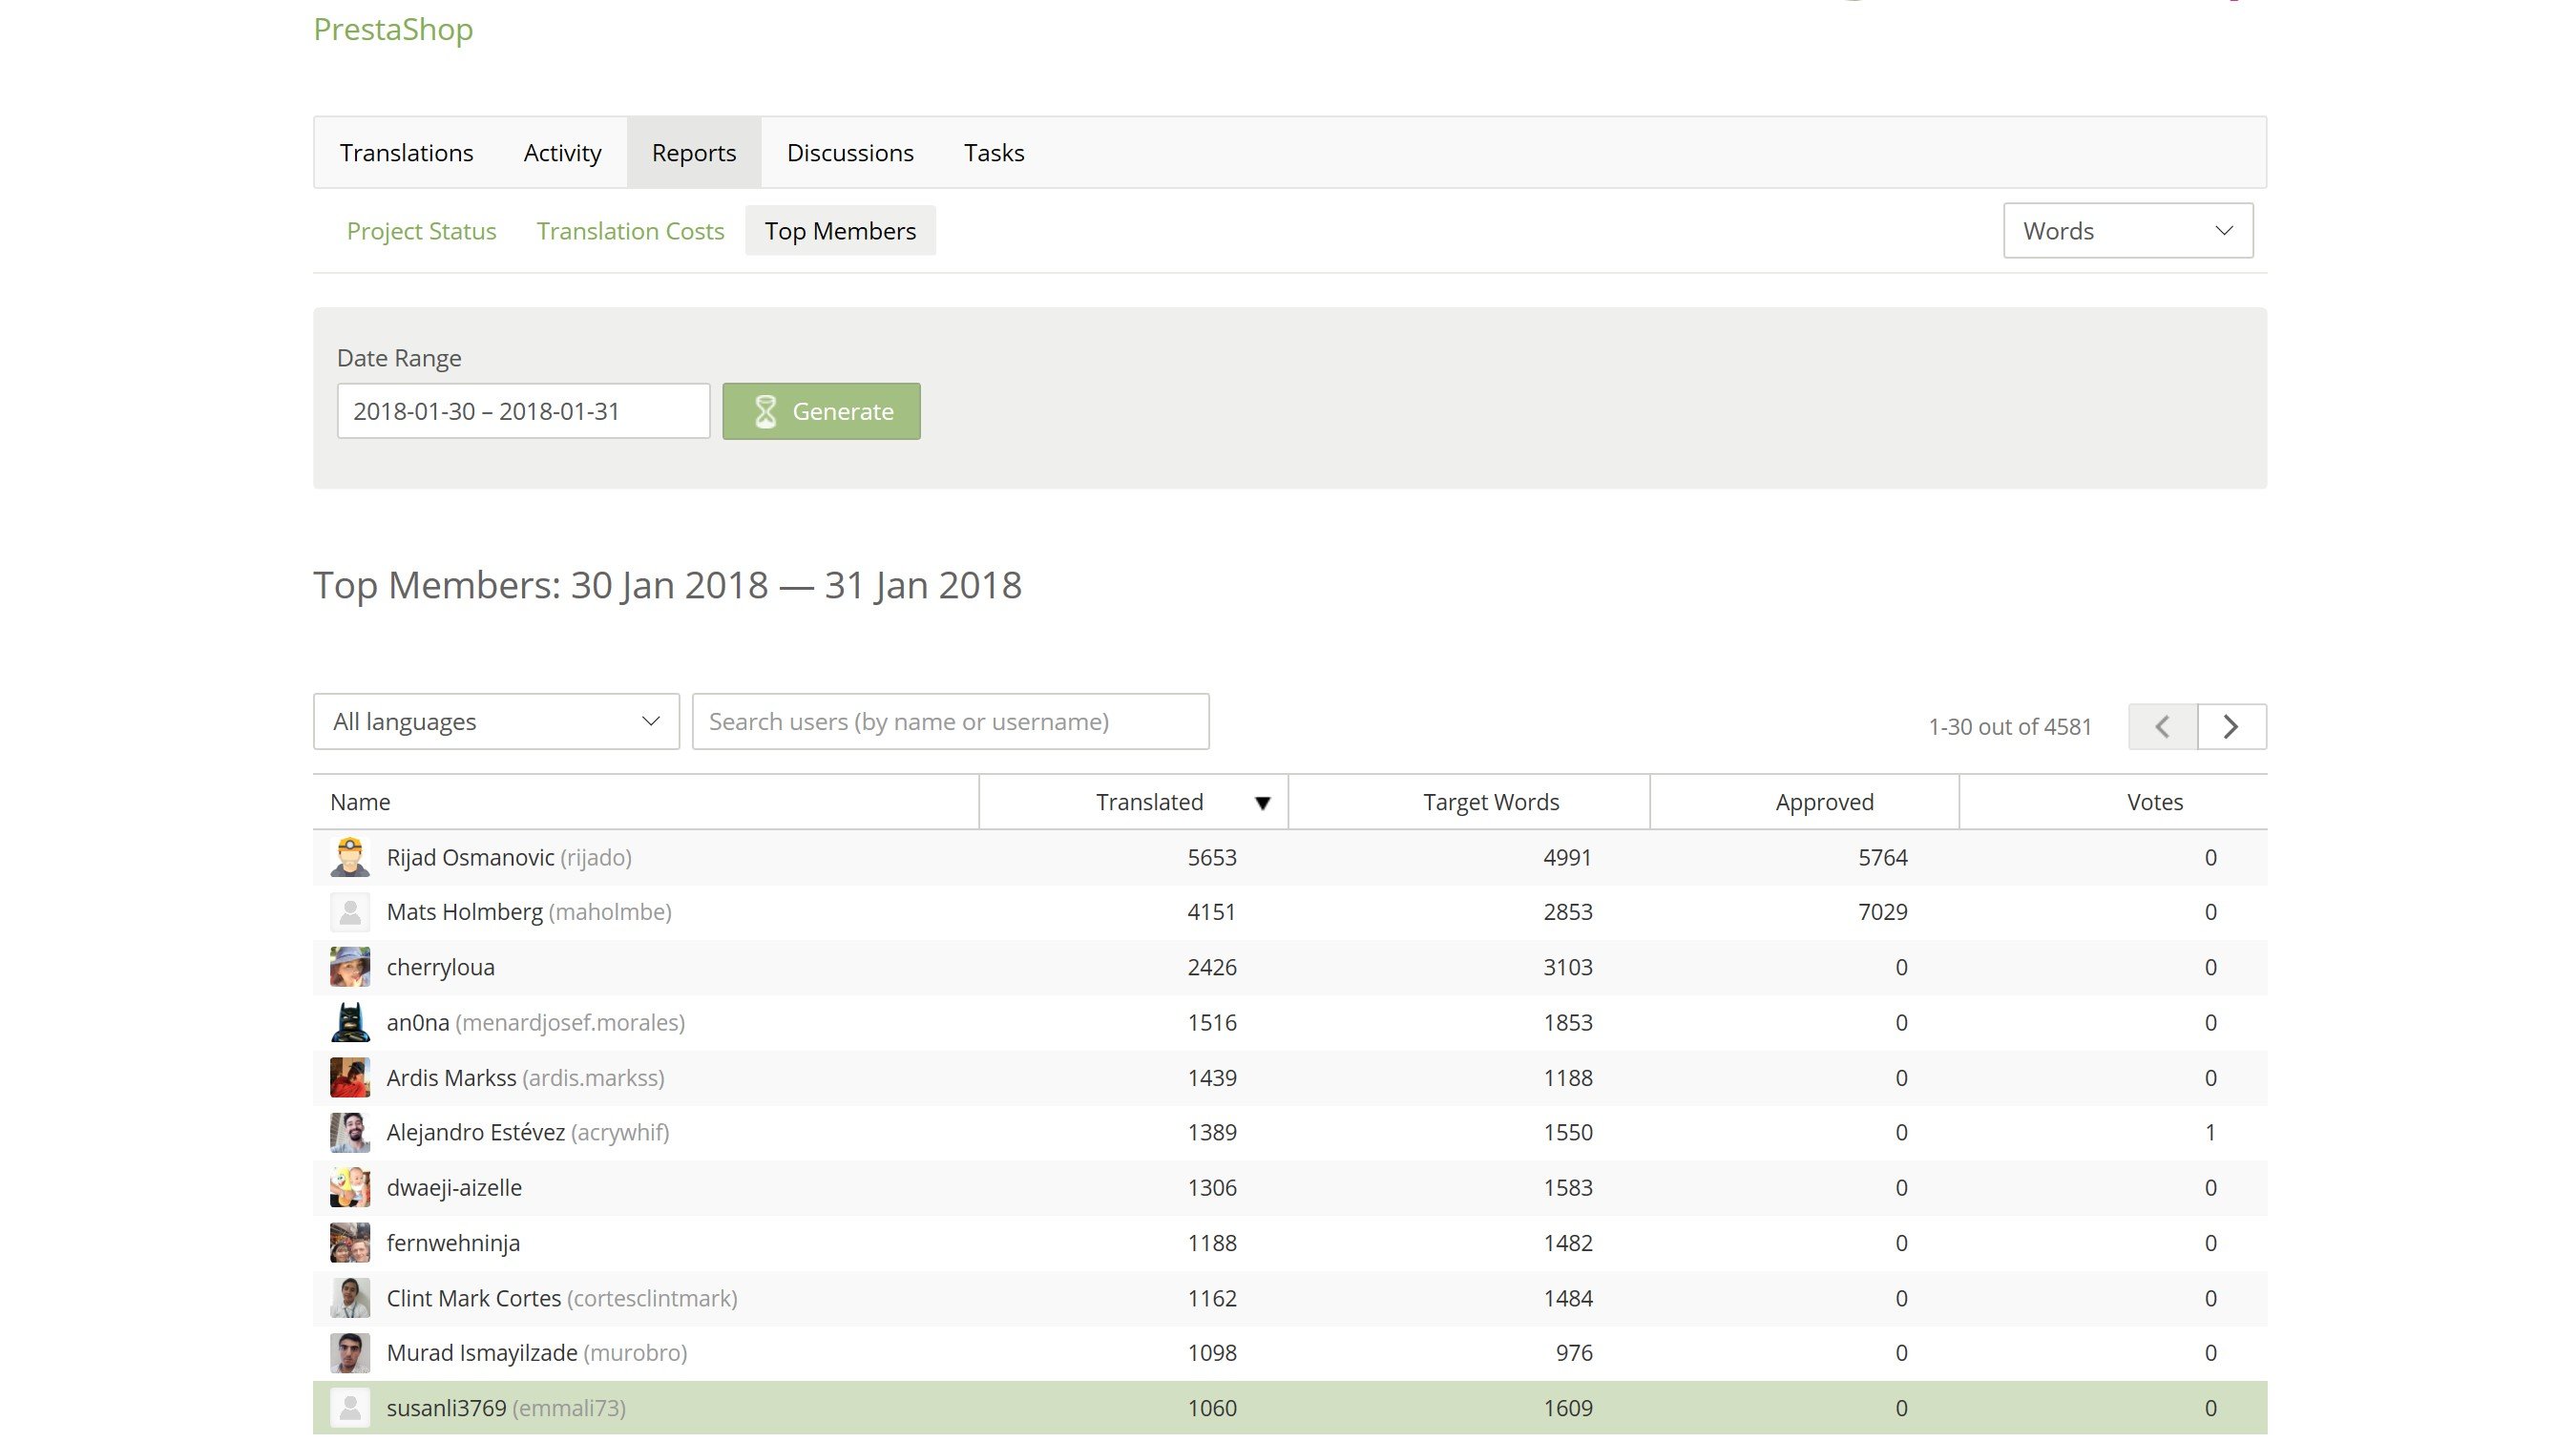Select the cherryloua member name

pyautogui.click(x=440, y=968)
